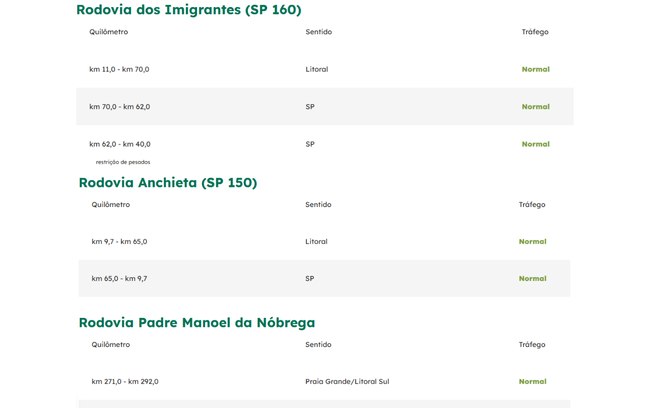Click Normal status for km 65,0 - km 9,7

[532, 278]
